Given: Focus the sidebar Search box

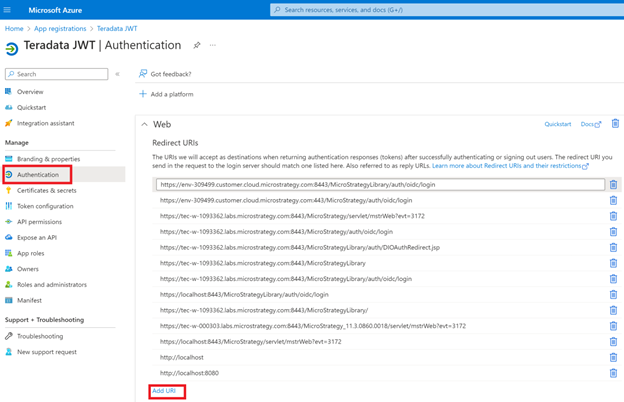Looking at the screenshot, I should (x=57, y=74).
